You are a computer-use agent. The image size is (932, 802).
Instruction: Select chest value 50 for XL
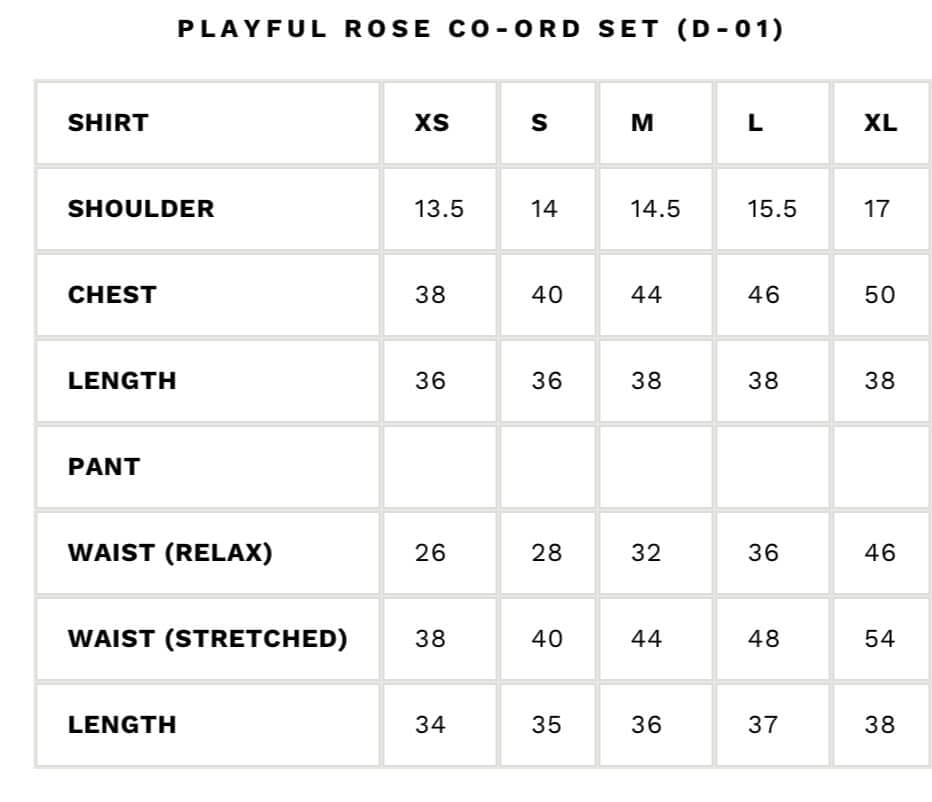(880, 295)
